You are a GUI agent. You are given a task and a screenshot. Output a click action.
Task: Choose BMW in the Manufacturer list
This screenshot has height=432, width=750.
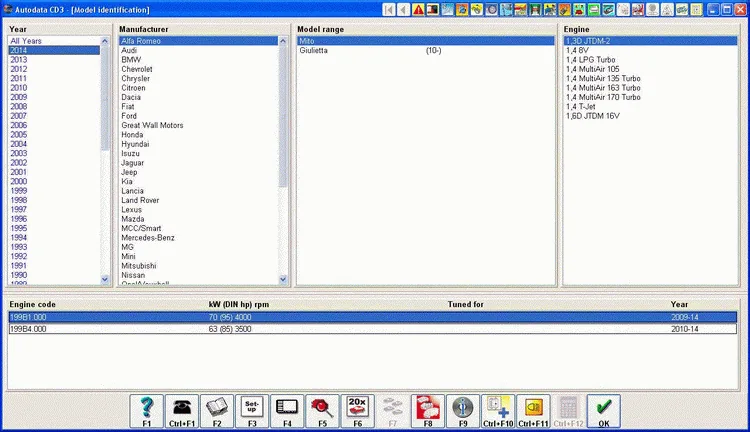click(x=199, y=60)
